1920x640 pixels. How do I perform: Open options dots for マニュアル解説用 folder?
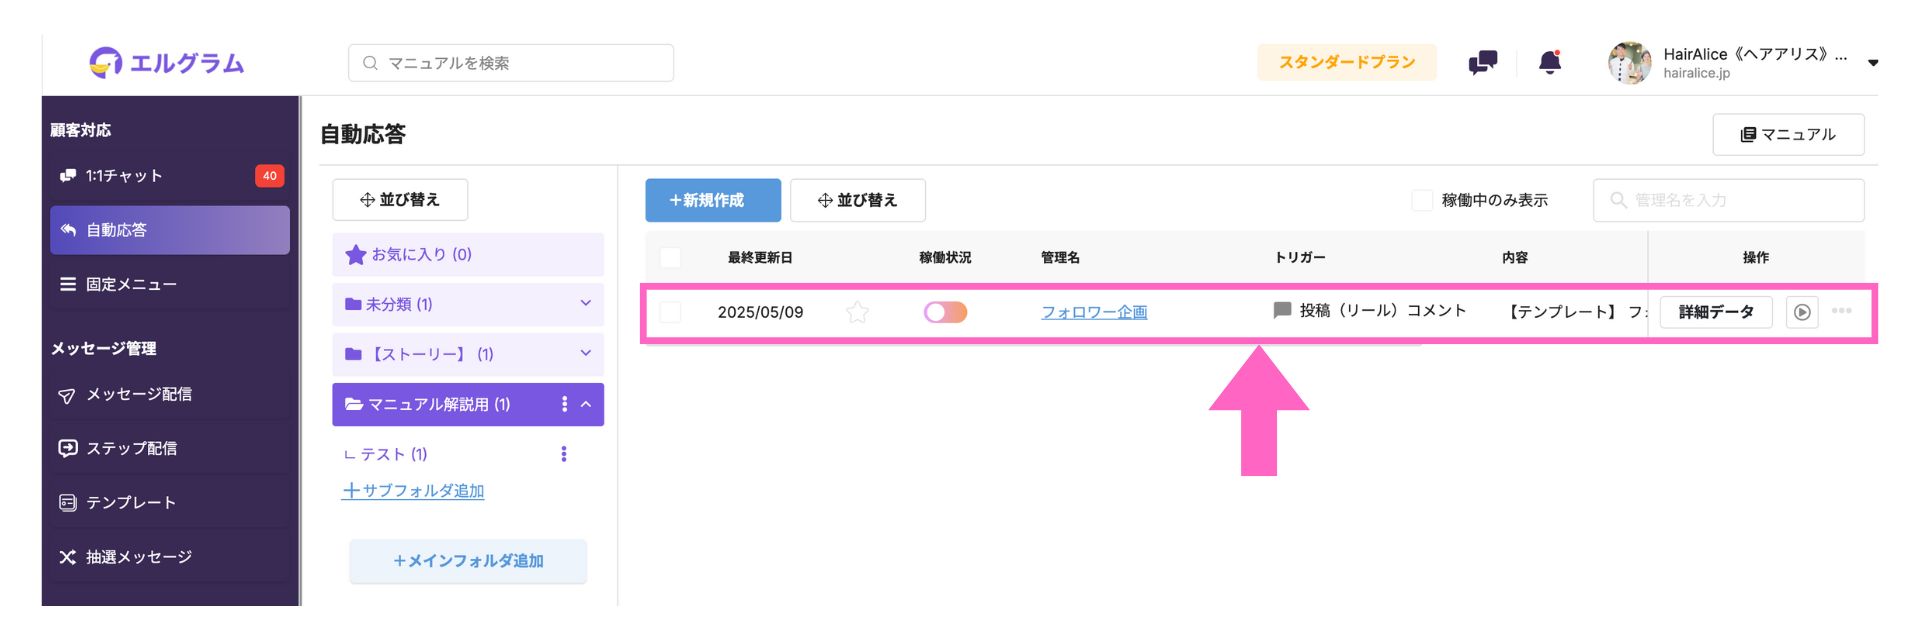(564, 404)
